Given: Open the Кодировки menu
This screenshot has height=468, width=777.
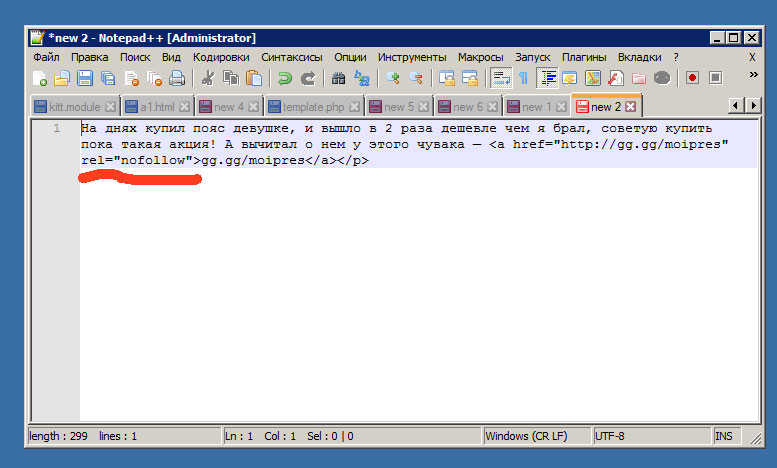Looking at the screenshot, I should 221,57.
